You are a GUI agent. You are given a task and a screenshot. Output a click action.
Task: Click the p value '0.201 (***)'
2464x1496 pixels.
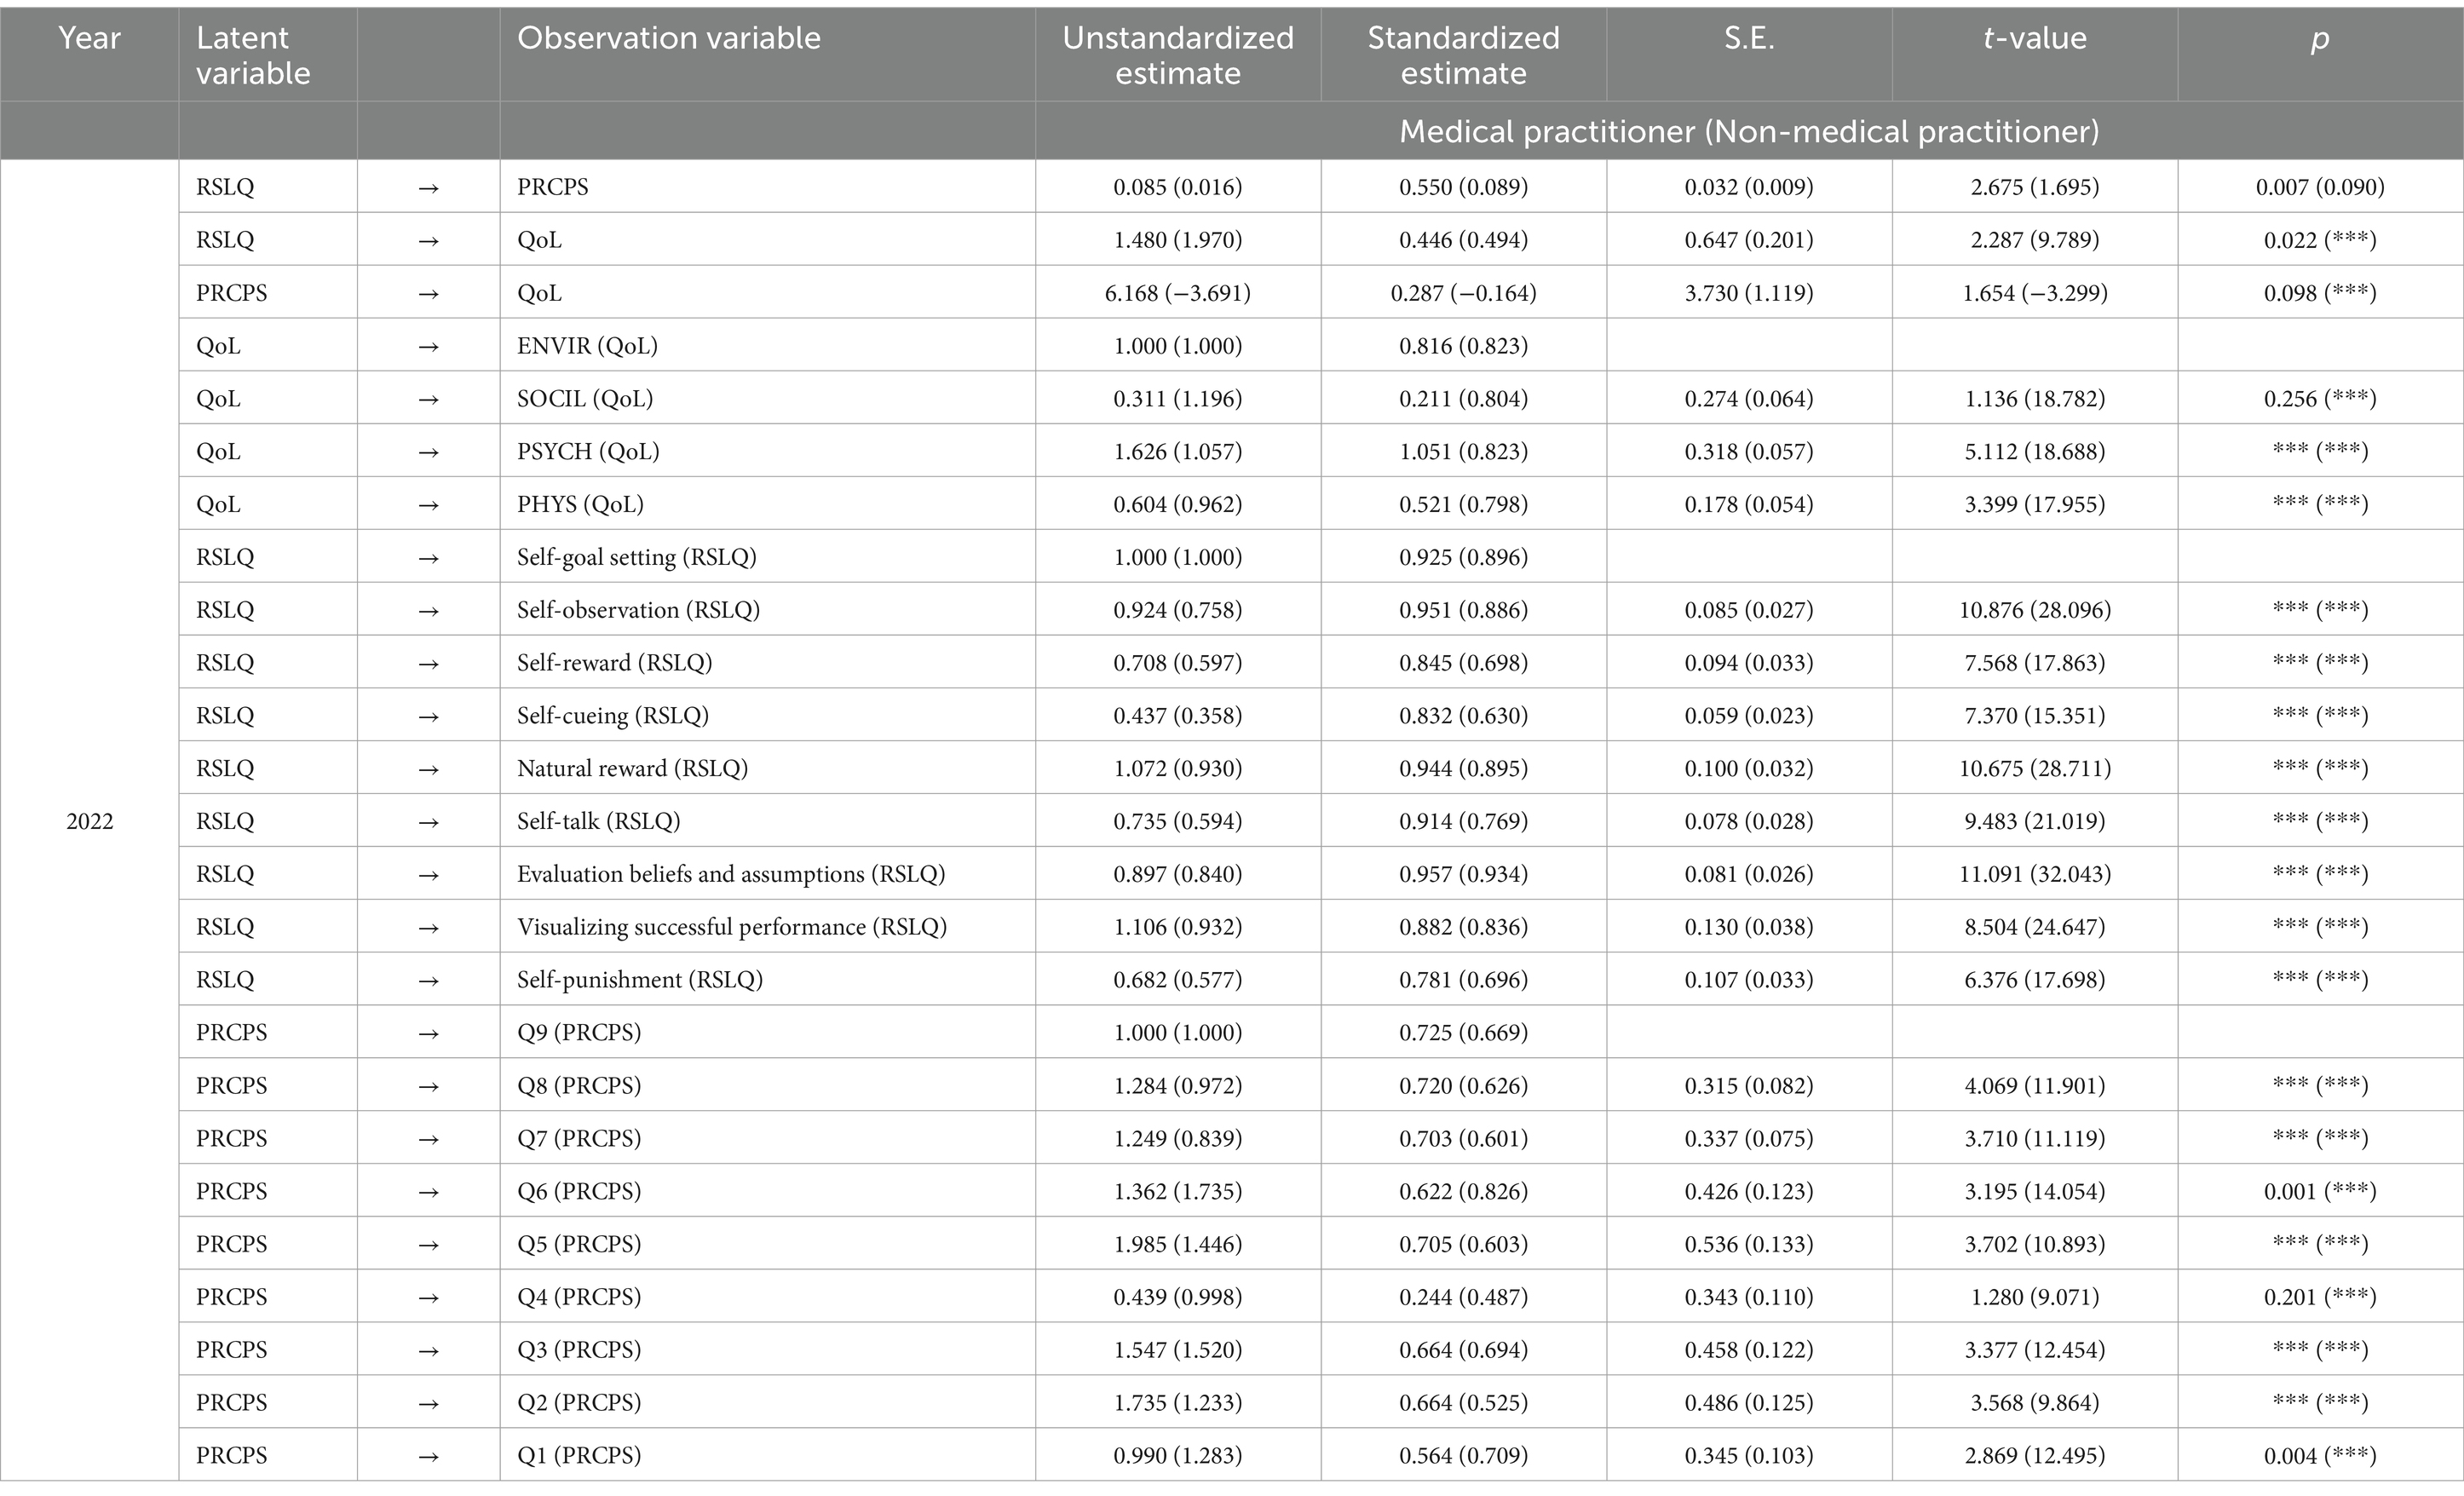2320,1297
